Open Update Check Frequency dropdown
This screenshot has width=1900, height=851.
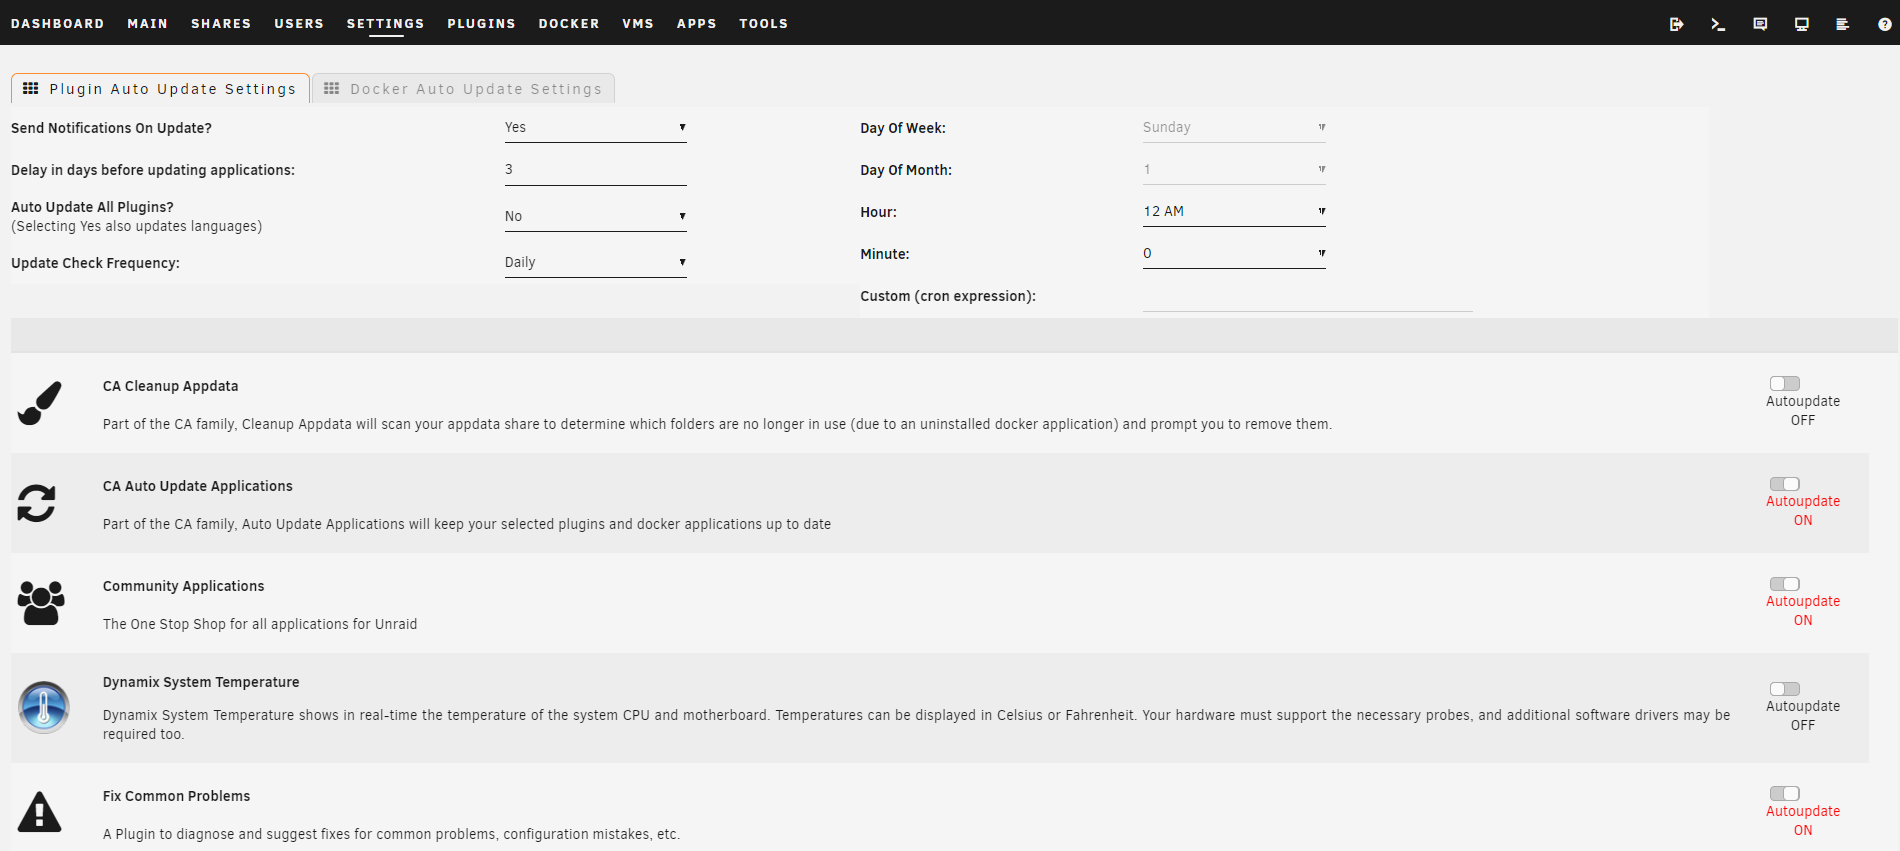pos(596,263)
